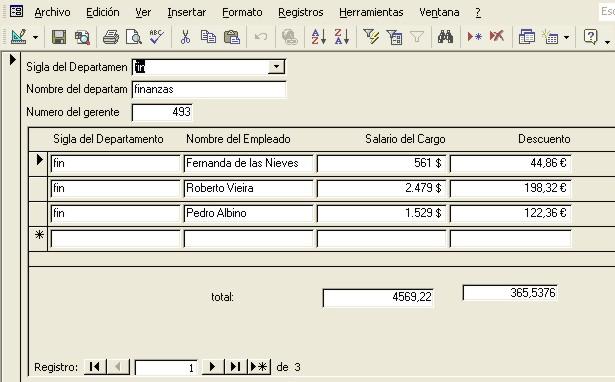This screenshot has width=615, height=382.
Task: Apply Filter by Selection icon
Action: click(x=371, y=37)
